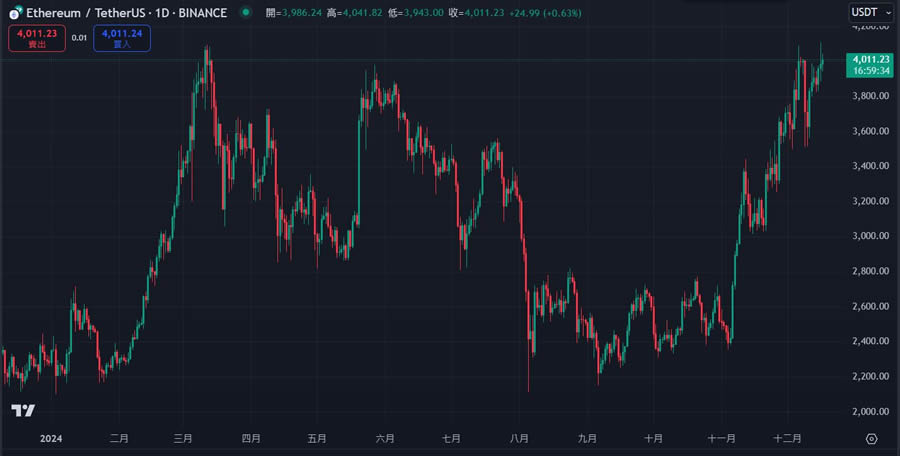Image resolution: width=900 pixels, height=456 pixels.
Task: Click the green market status indicator dot
Action: [x=245, y=12]
